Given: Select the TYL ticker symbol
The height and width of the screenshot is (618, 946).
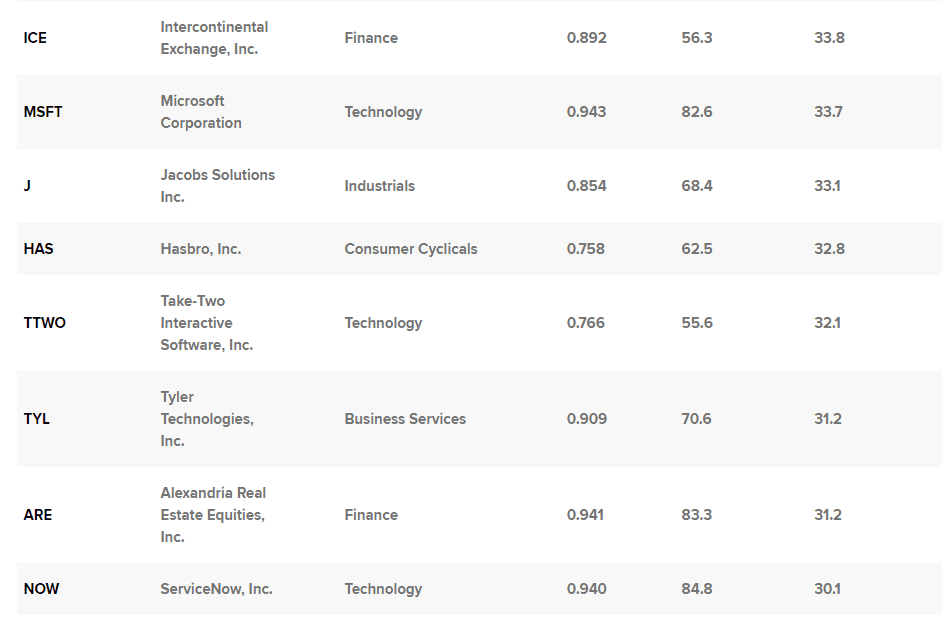Looking at the screenshot, I should tap(36, 419).
